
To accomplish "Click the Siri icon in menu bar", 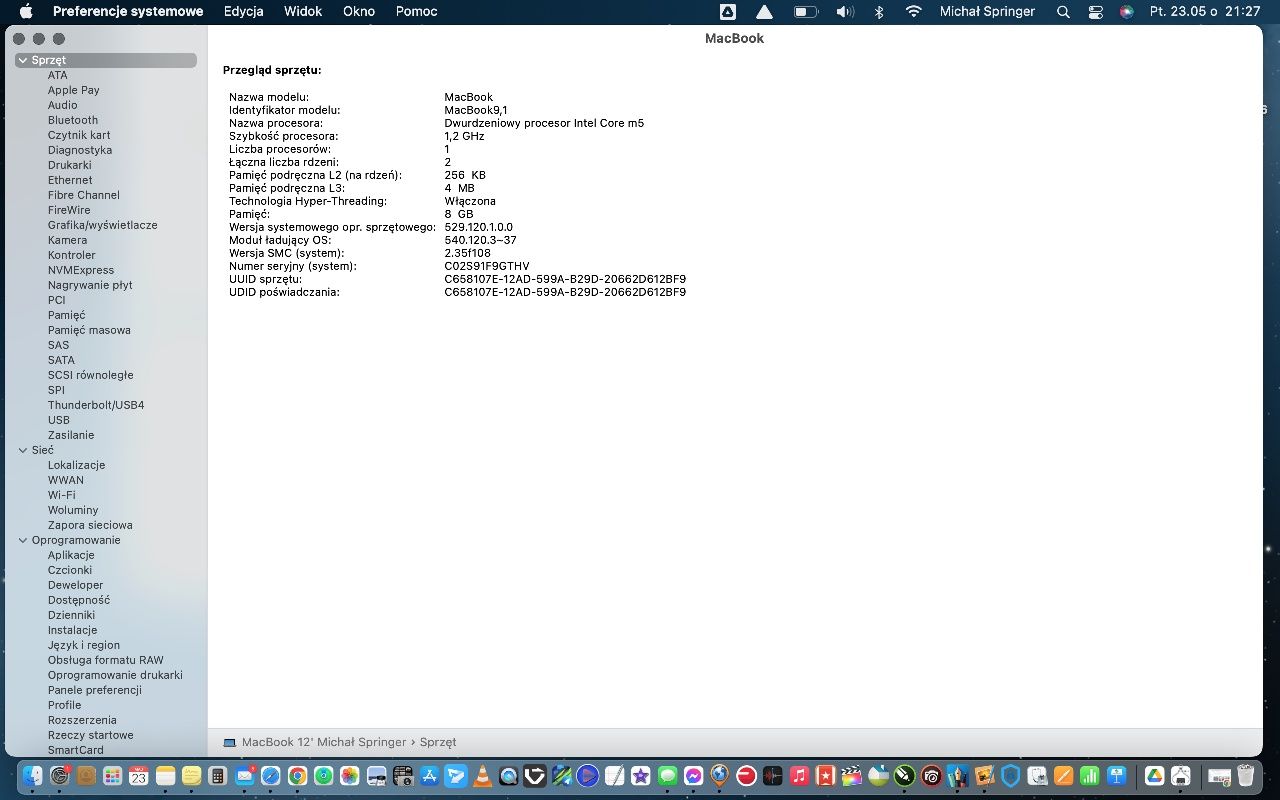I will click(x=1127, y=12).
